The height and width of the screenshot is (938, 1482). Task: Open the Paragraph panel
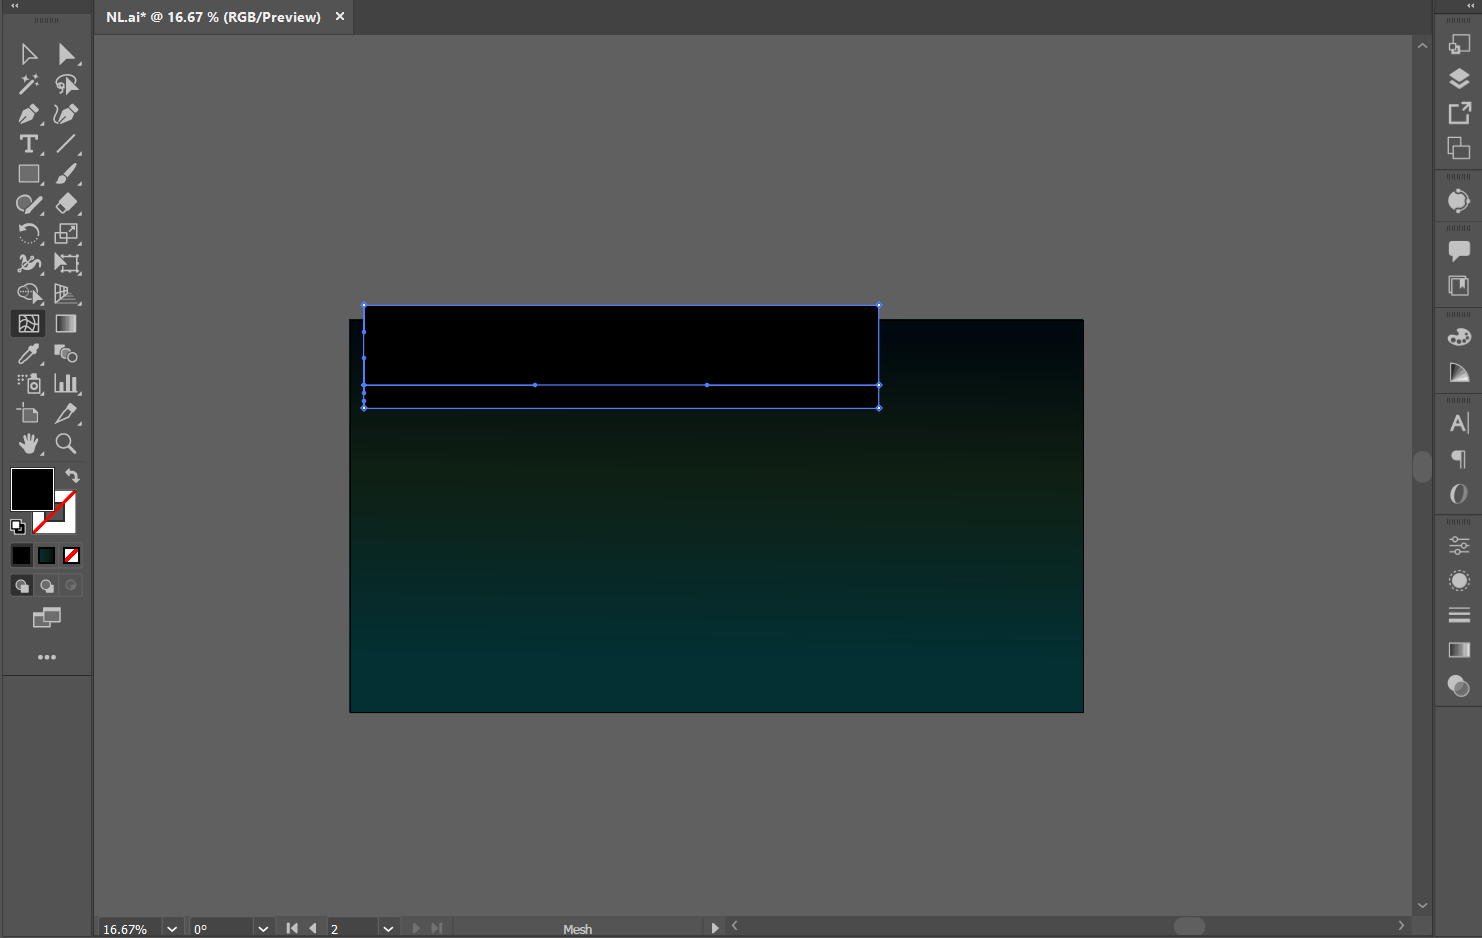[1459, 459]
